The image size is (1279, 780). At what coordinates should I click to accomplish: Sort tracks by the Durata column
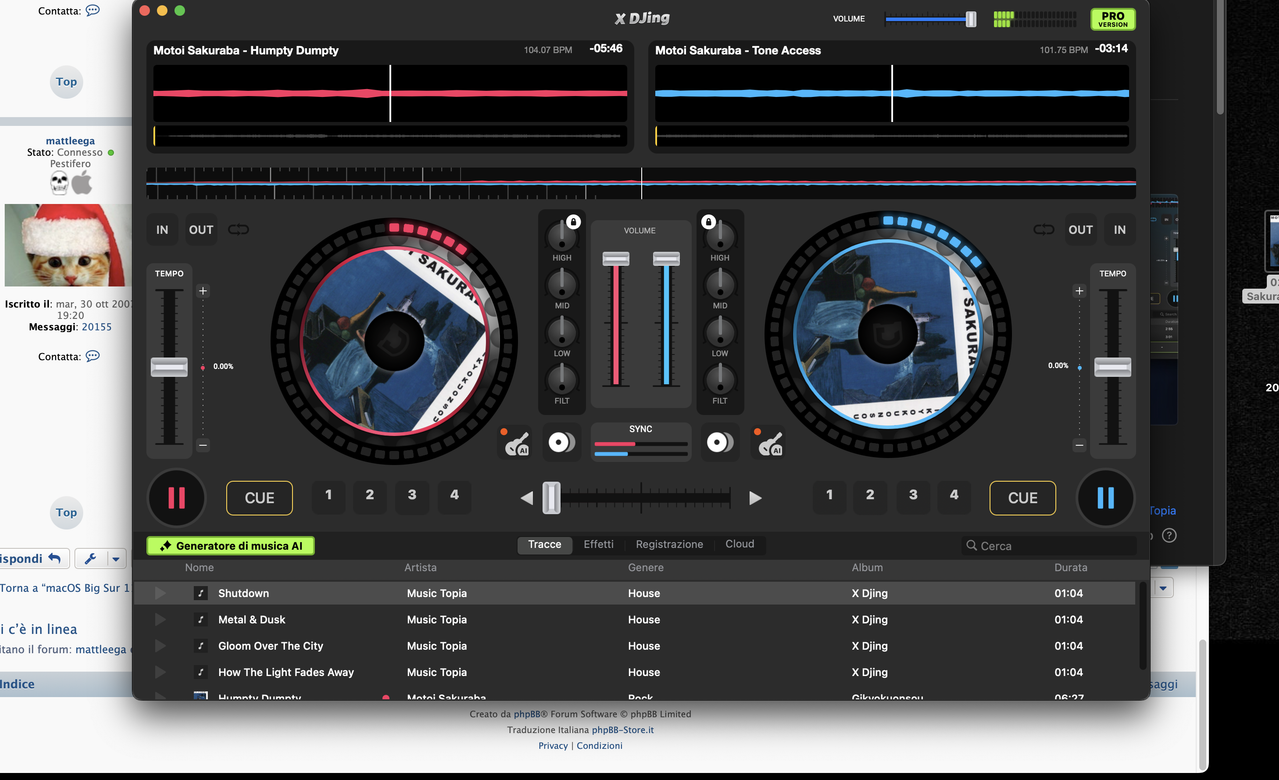1071,567
